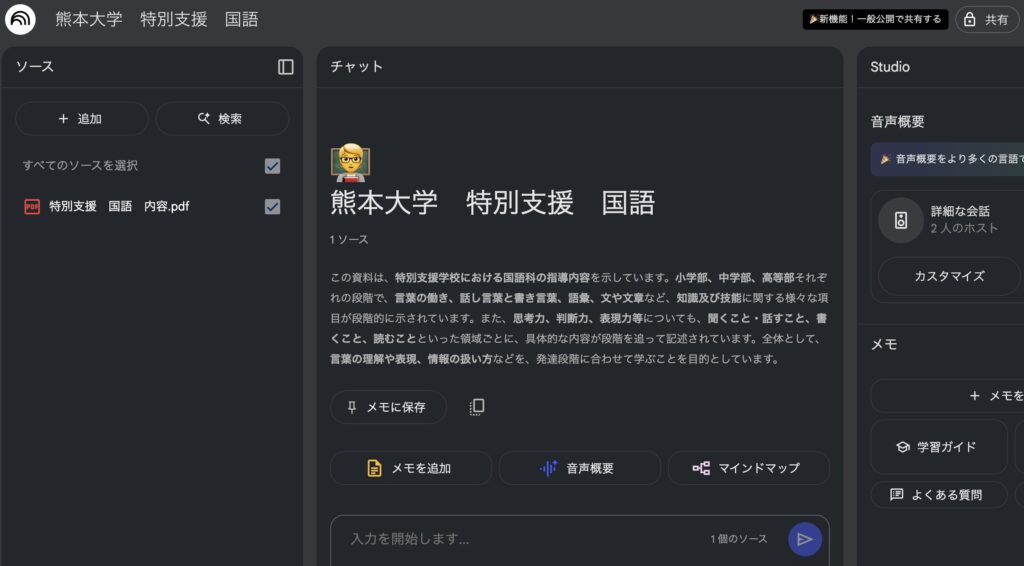Click the 1個のソース indicator in input box
The width and height of the screenshot is (1024, 566).
coord(739,539)
